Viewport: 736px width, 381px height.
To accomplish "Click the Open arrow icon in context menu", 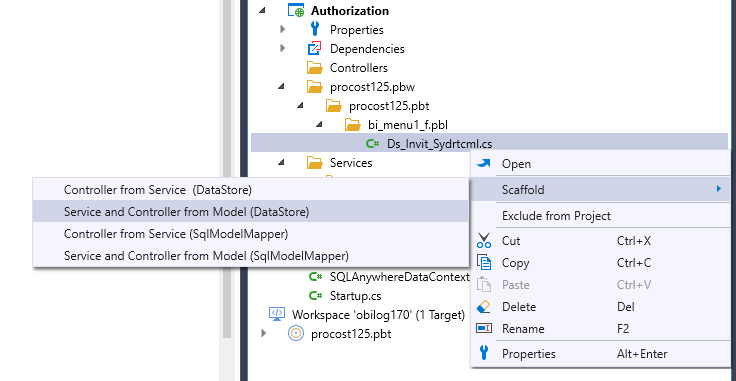I will [483, 163].
